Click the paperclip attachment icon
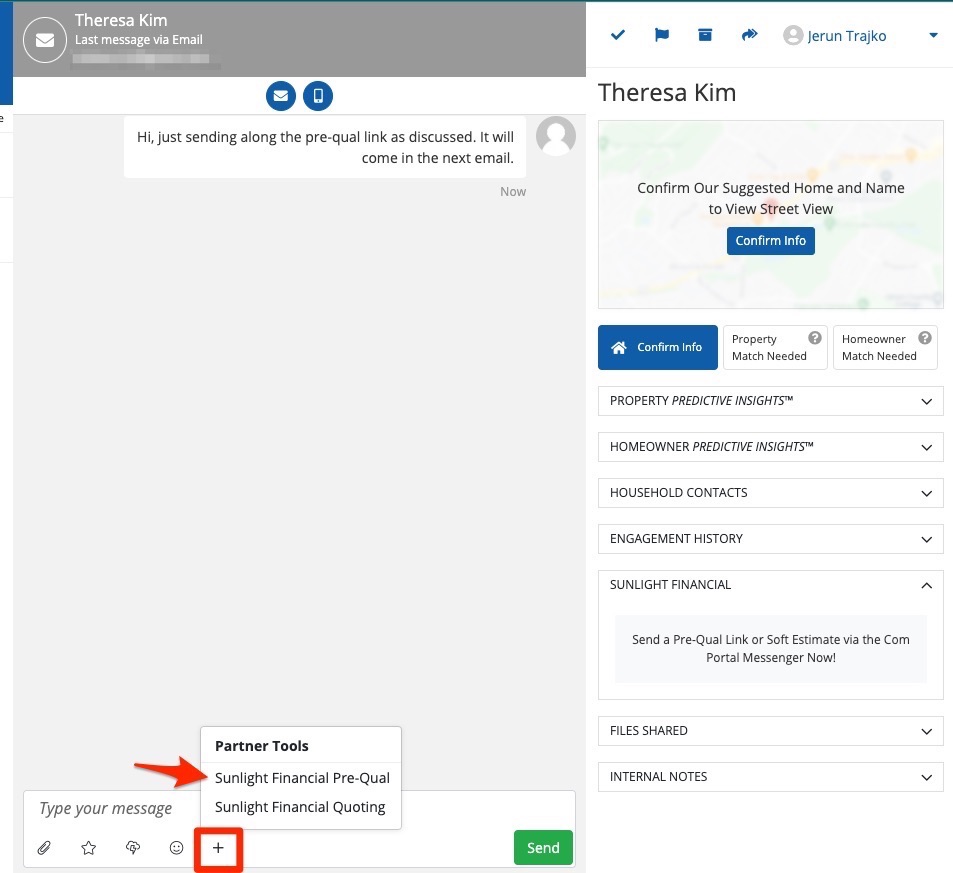Screen dimensions: 953x873 (44, 848)
